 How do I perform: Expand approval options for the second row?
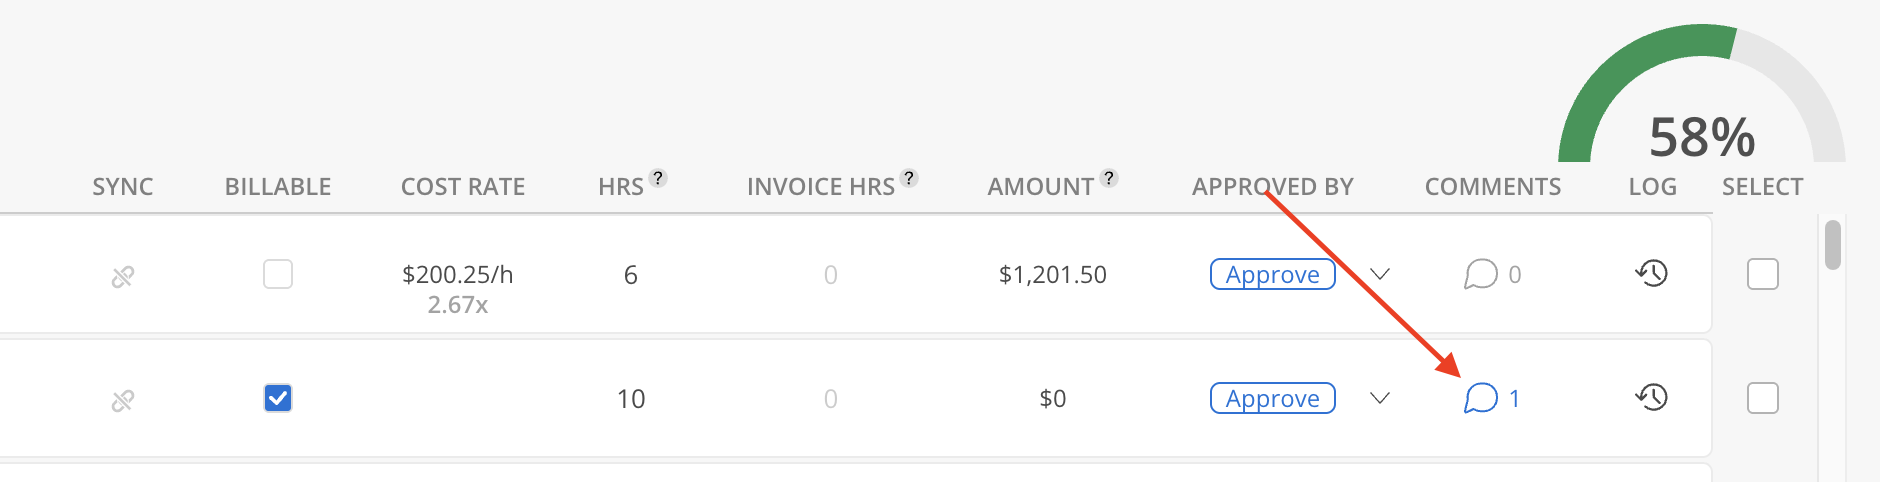click(1380, 398)
